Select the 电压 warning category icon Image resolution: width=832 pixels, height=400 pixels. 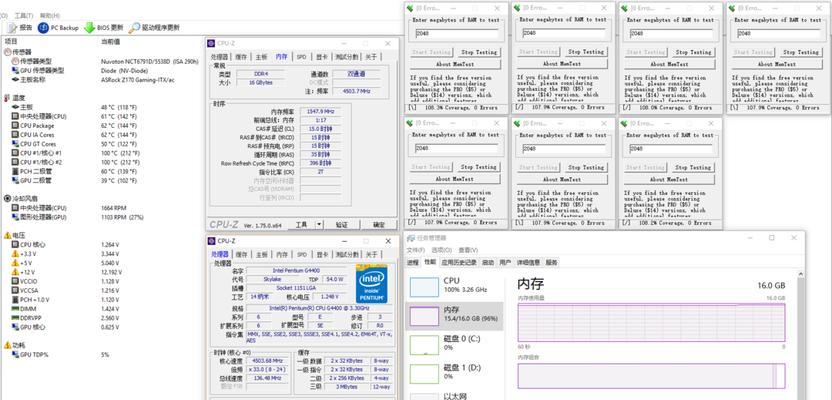7,235
